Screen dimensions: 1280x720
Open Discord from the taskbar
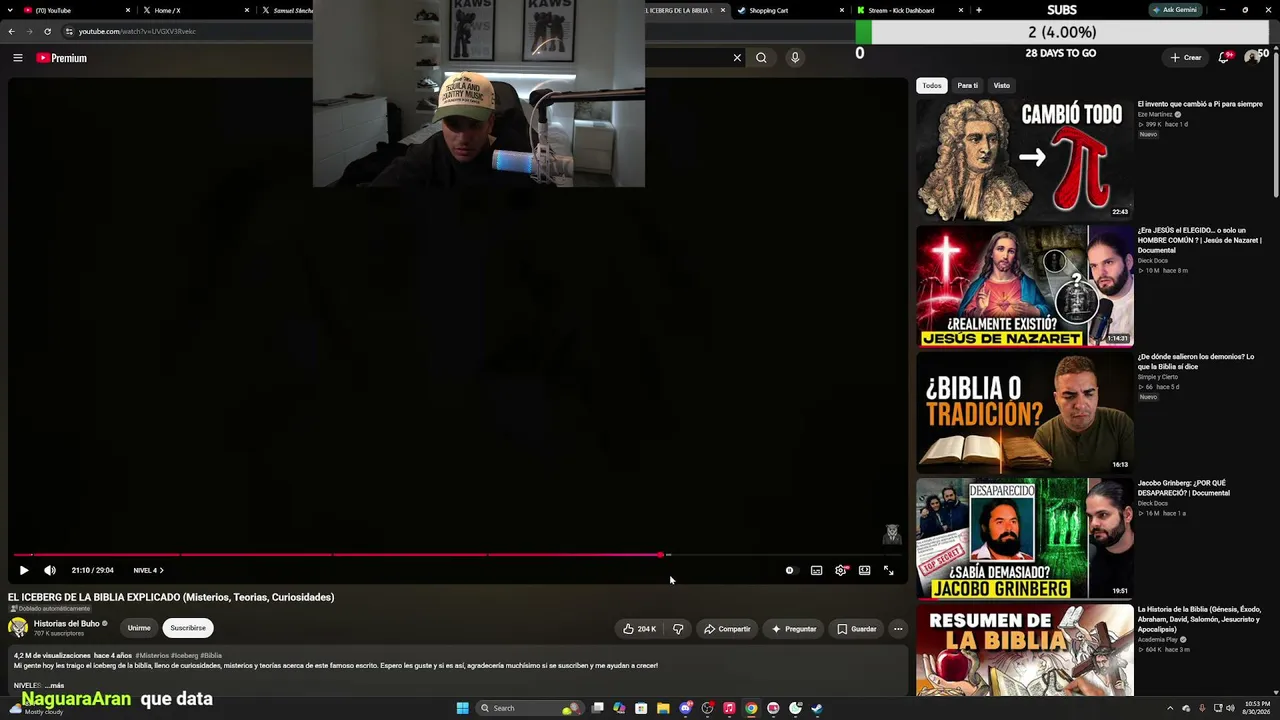coord(685,708)
